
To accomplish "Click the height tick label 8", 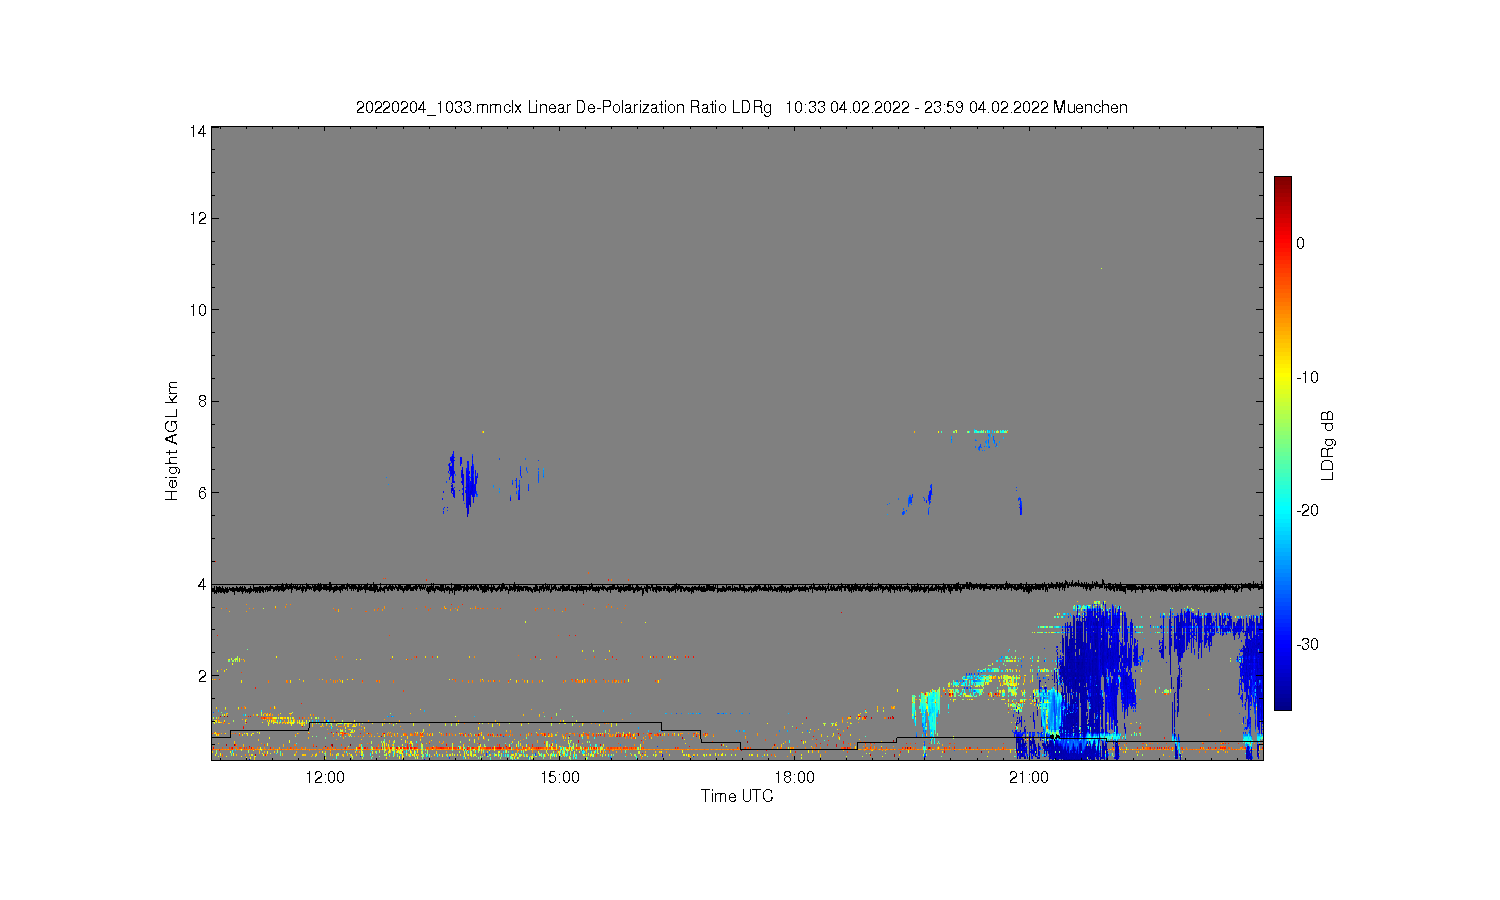I will [202, 401].
